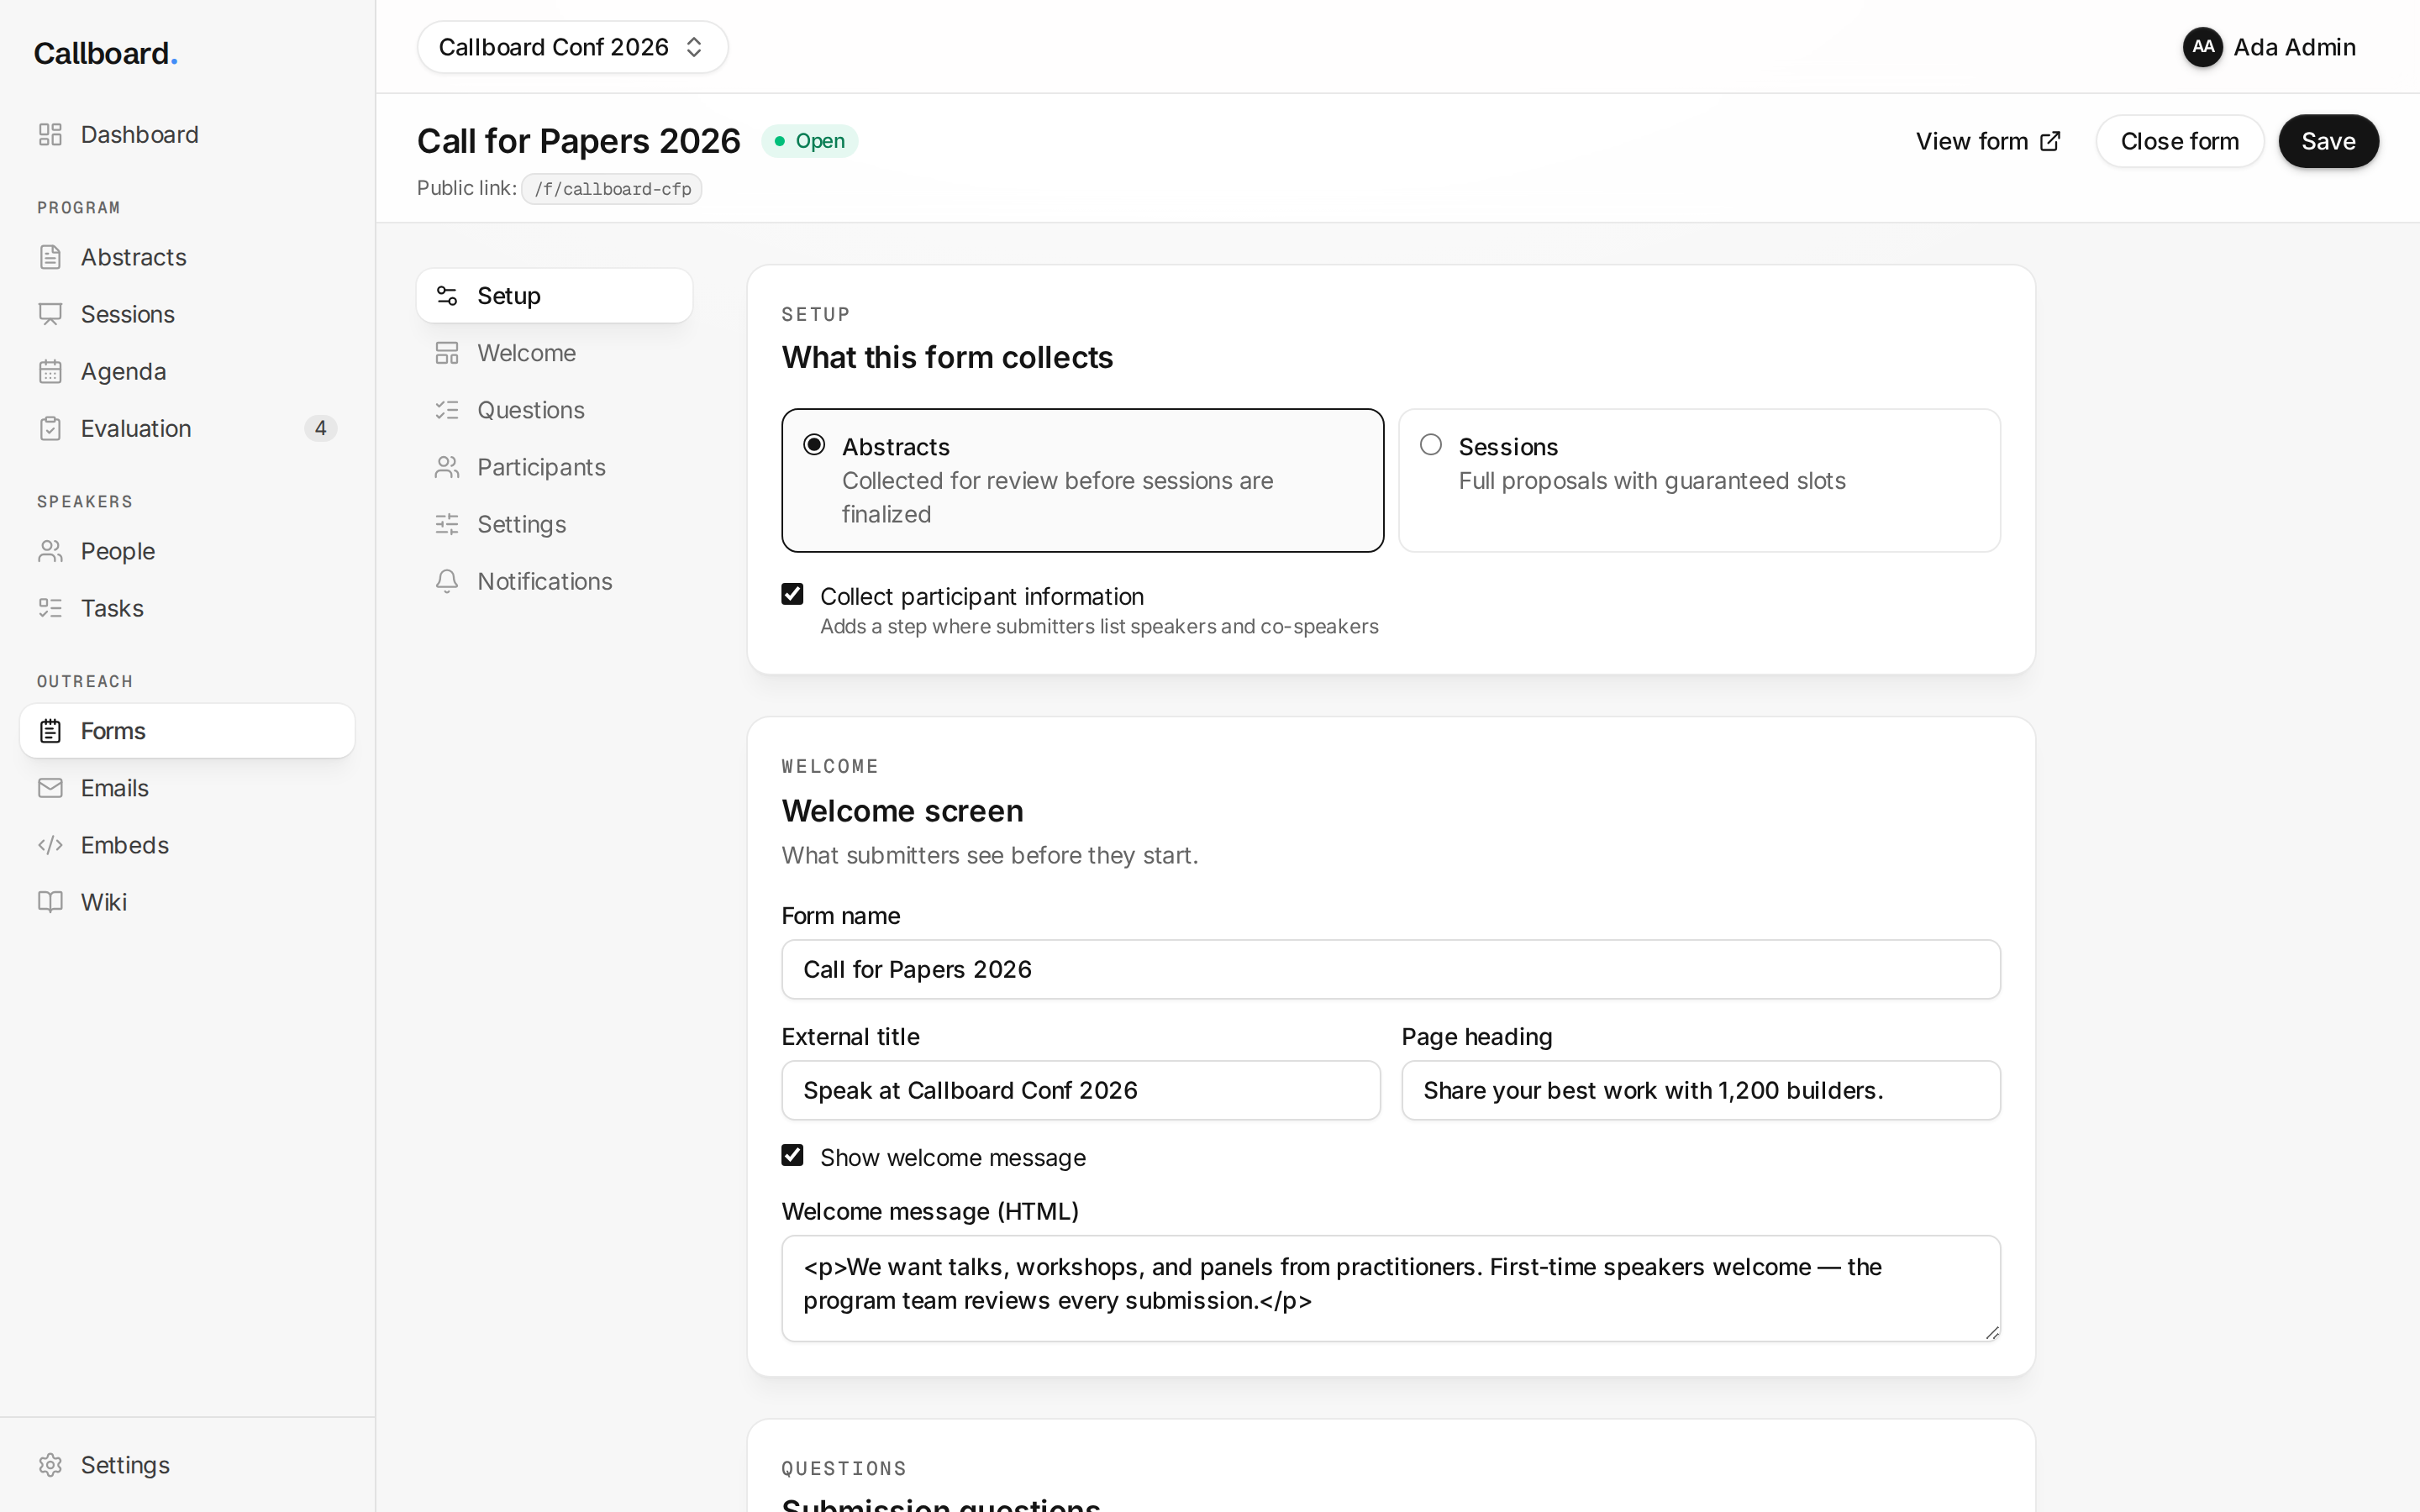
Task: Click the AA user avatar
Action: click(2202, 47)
